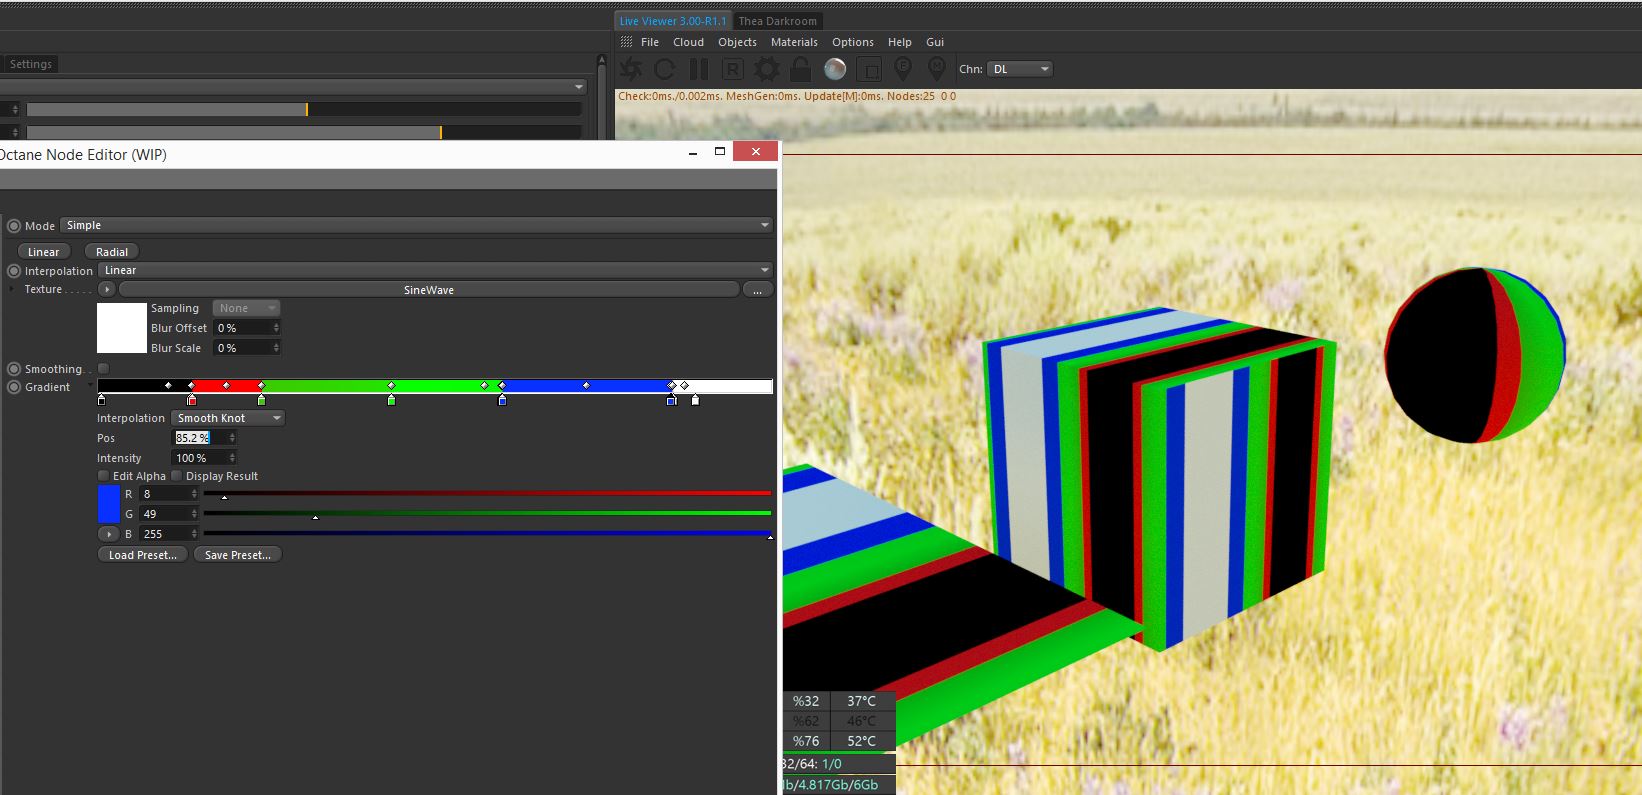Enable the Edit Alpha checkbox
The image size is (1642, 795).
pos(103,476)
